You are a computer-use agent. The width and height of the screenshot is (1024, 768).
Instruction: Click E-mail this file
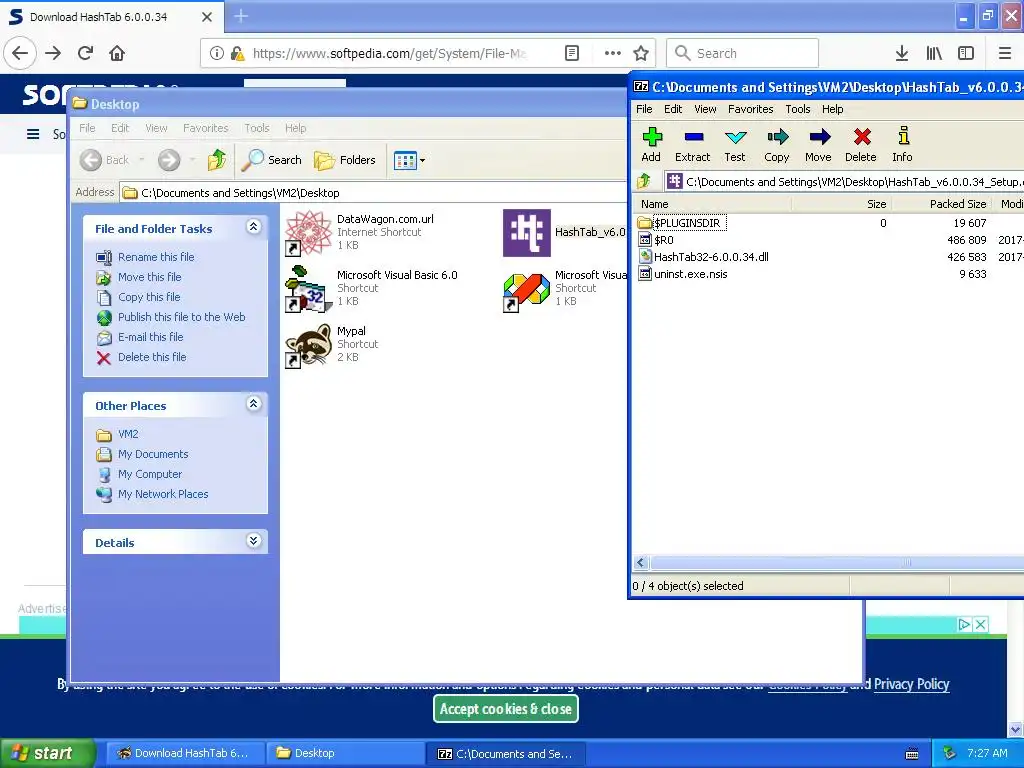(x=150, y=337)
